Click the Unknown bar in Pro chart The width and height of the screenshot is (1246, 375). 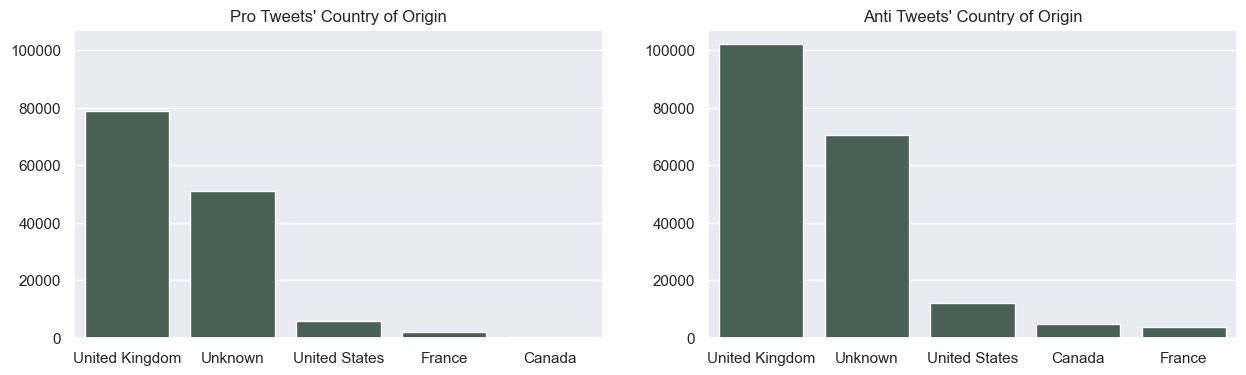(x=233, y=265)
